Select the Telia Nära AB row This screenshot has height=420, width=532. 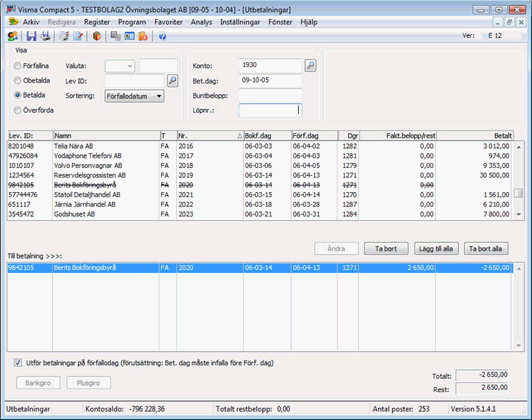tap(260, 146)
